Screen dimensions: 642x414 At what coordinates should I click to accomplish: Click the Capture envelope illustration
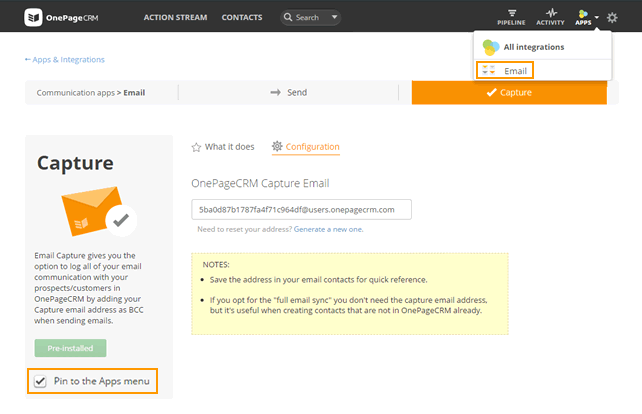pos(99,211)
